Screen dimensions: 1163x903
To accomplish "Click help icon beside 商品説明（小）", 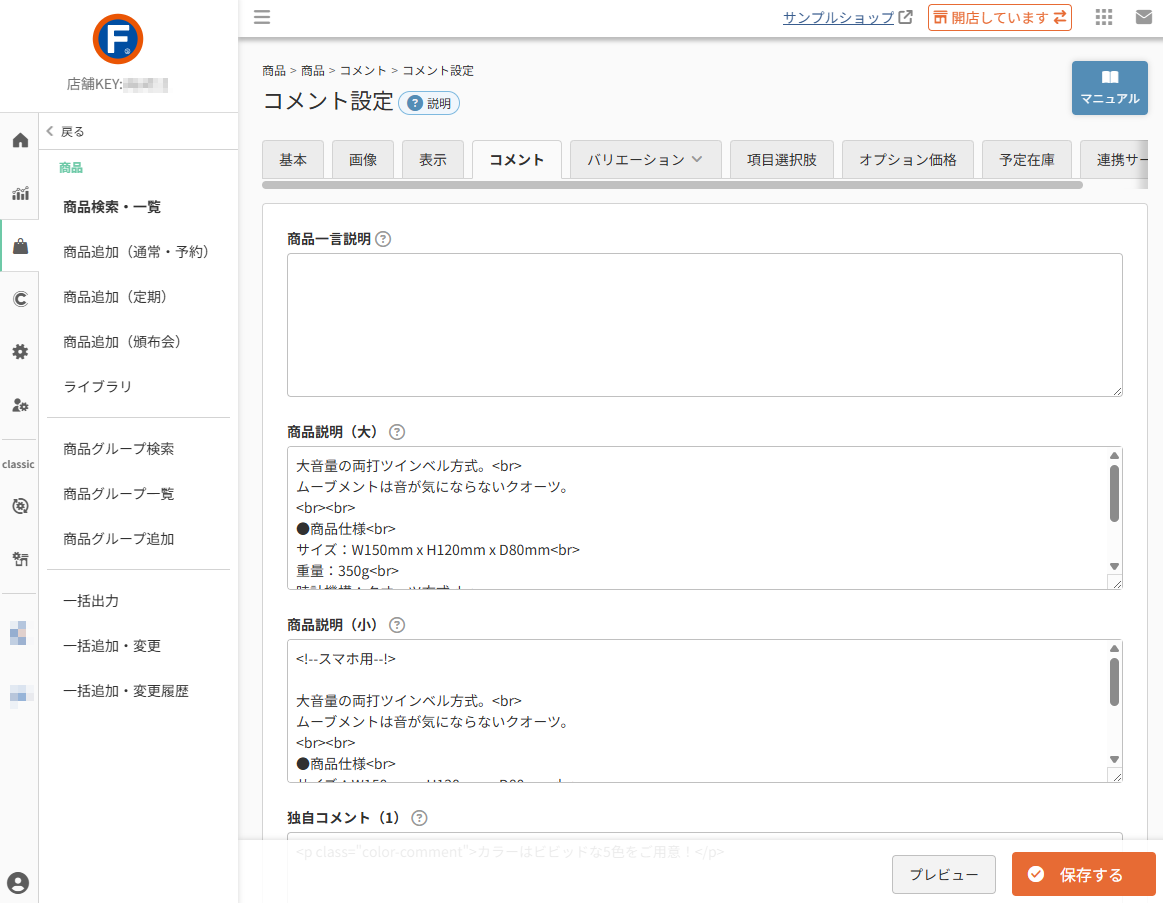I will click(397, 625).
